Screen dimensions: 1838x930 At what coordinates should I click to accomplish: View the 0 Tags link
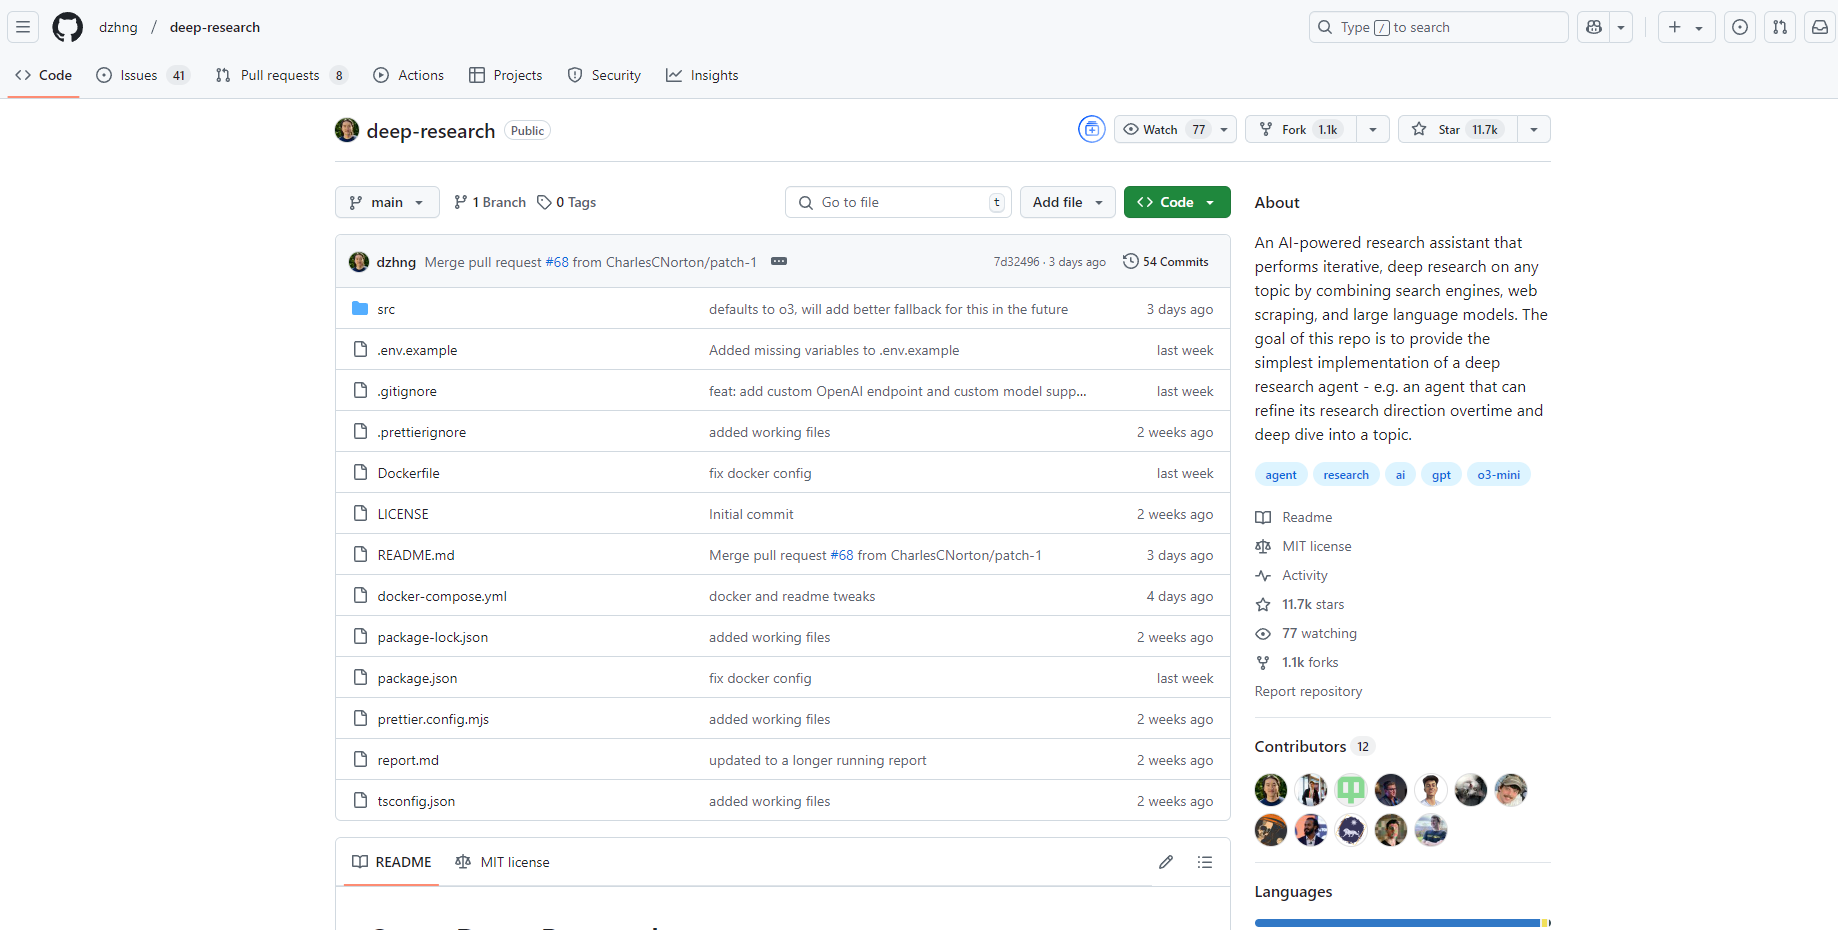coord(567,202)
